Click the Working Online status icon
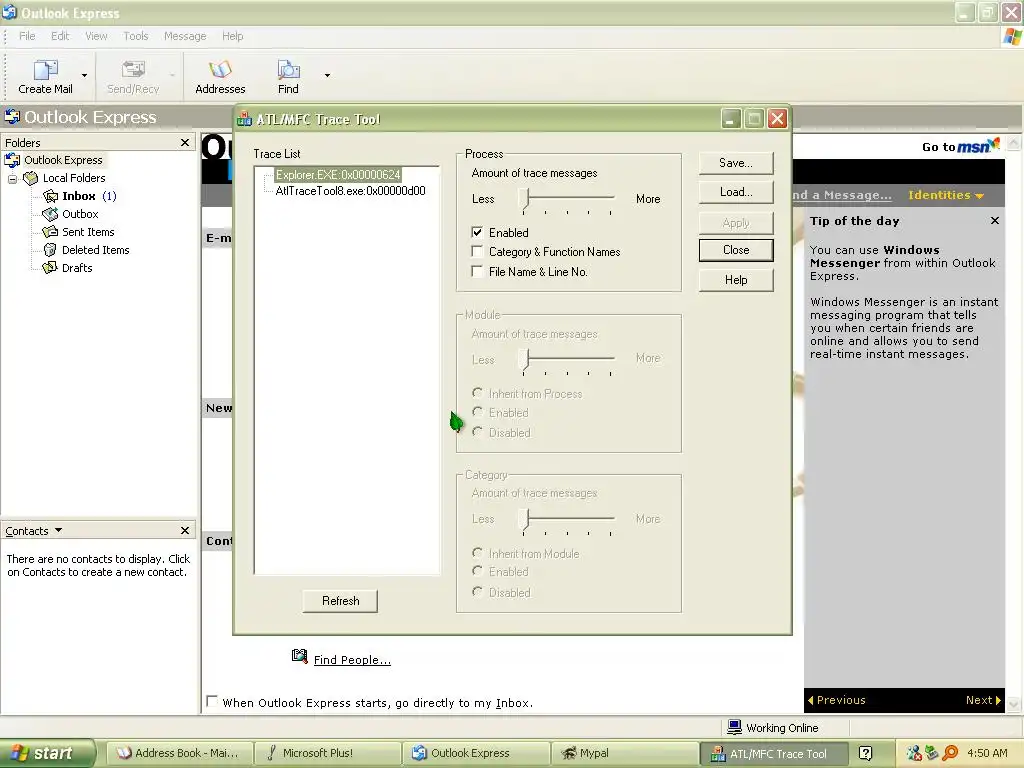Screen dimensions: 1024x768 coord(735,727)
